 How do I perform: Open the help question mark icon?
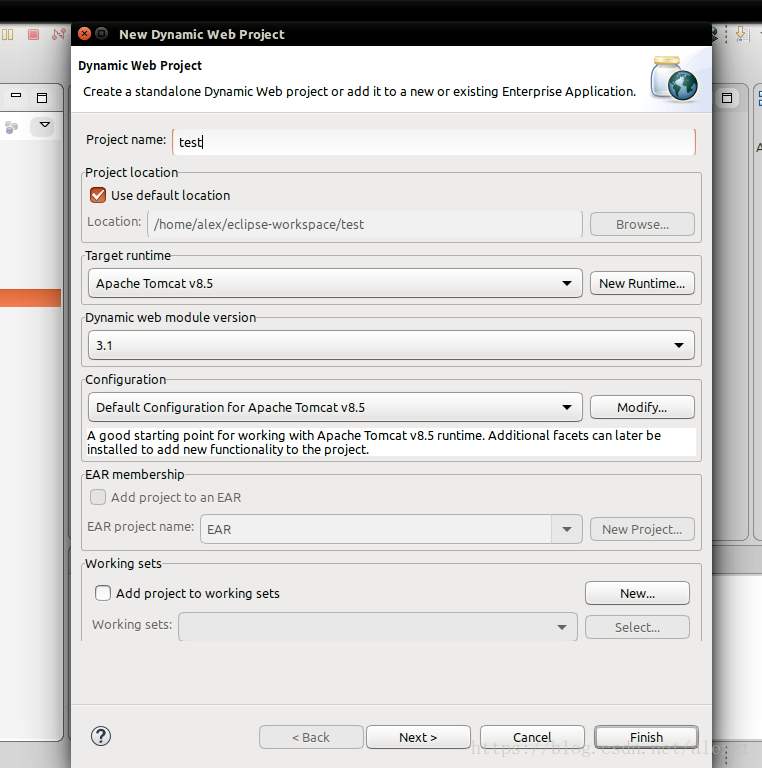coord(101,736)
